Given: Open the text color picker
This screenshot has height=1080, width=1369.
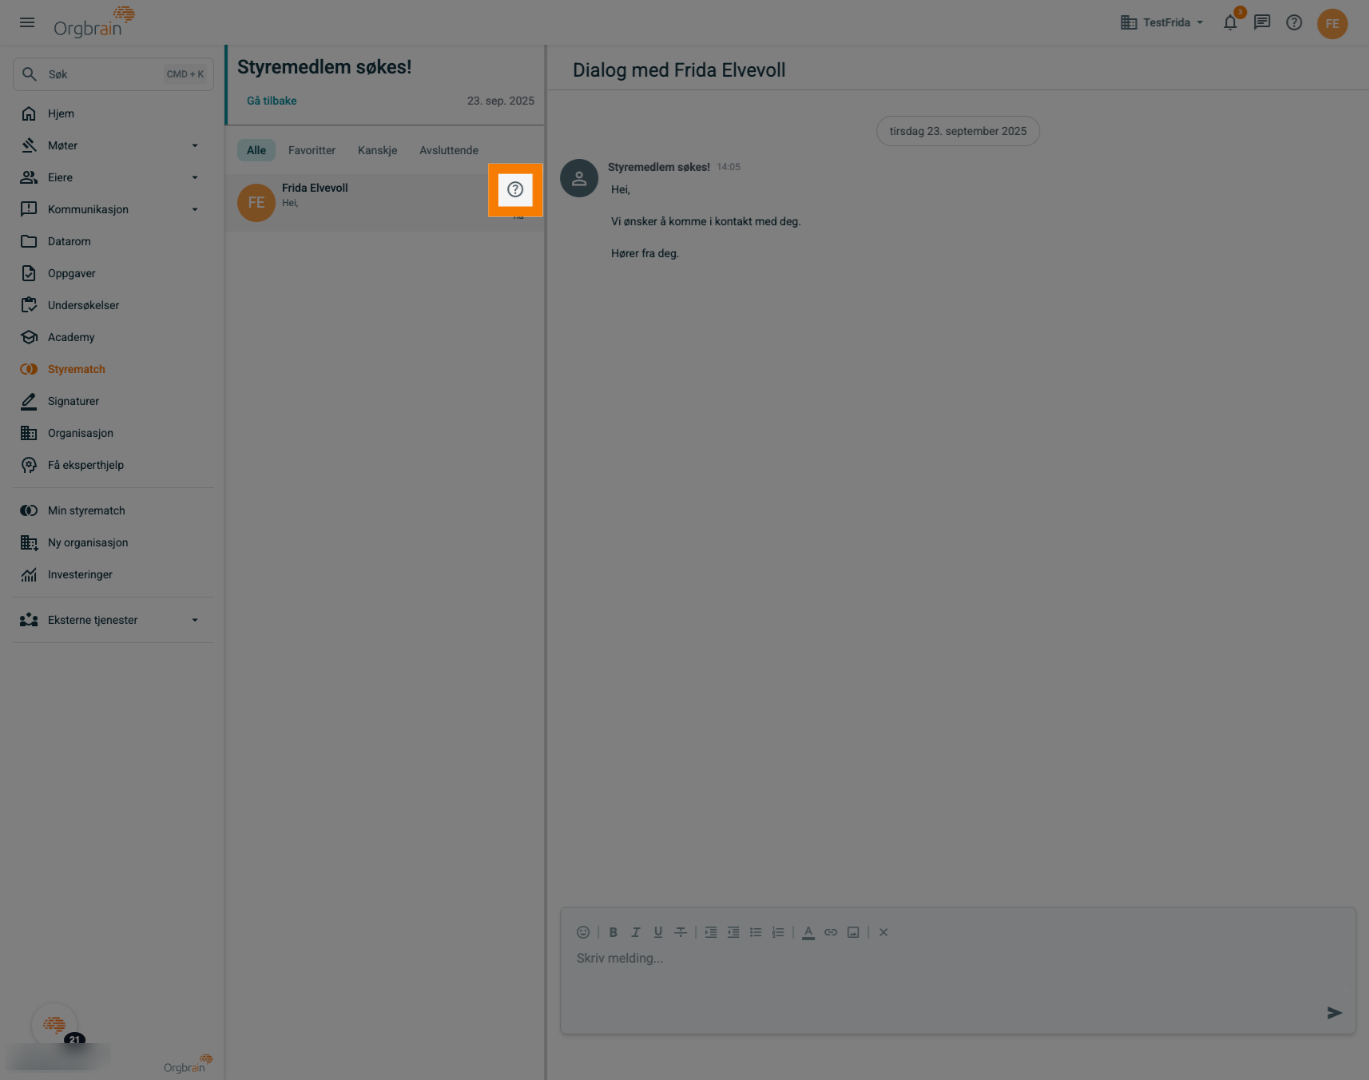Looking at the screenshot, I should tap(808, 932).
